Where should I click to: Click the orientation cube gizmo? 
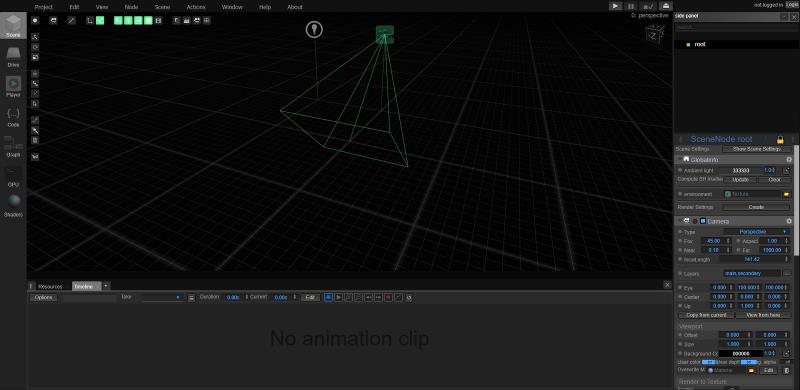point(655,35)
